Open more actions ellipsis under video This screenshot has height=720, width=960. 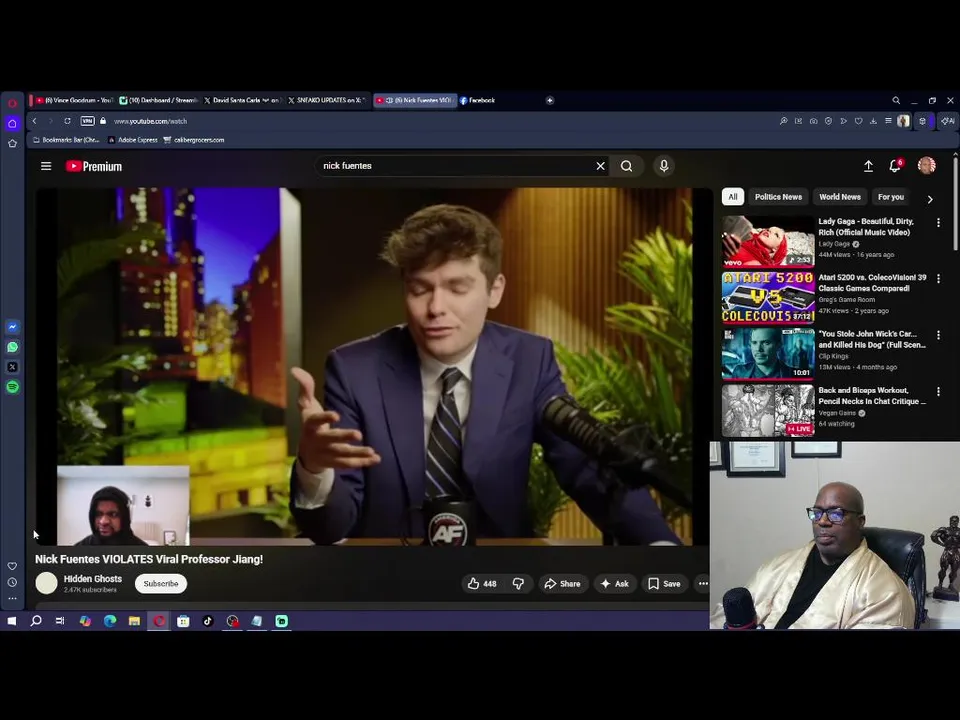[703, 583]
